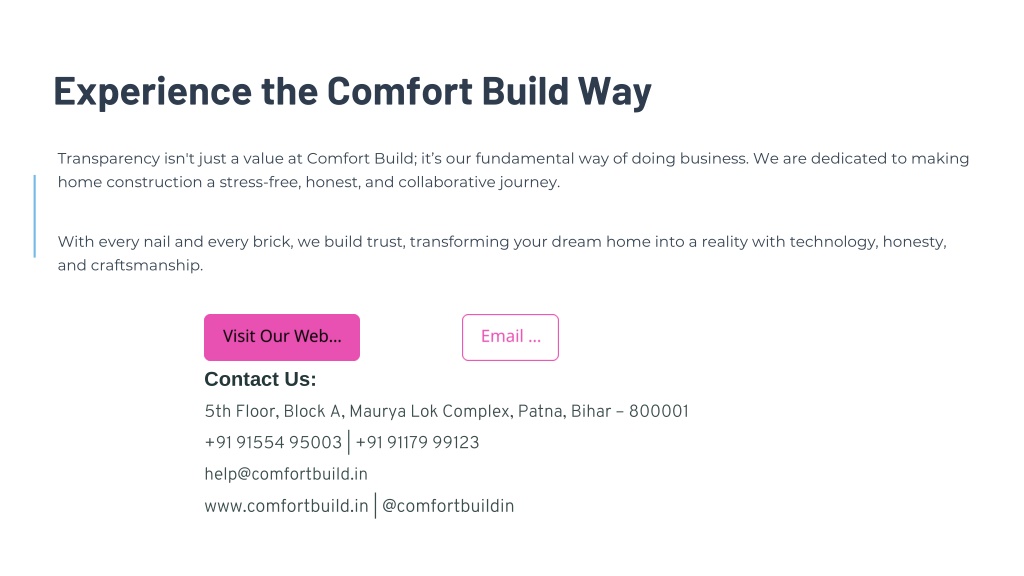
Task: Click the divider between website and handle
Action: [x=376, y=506]
